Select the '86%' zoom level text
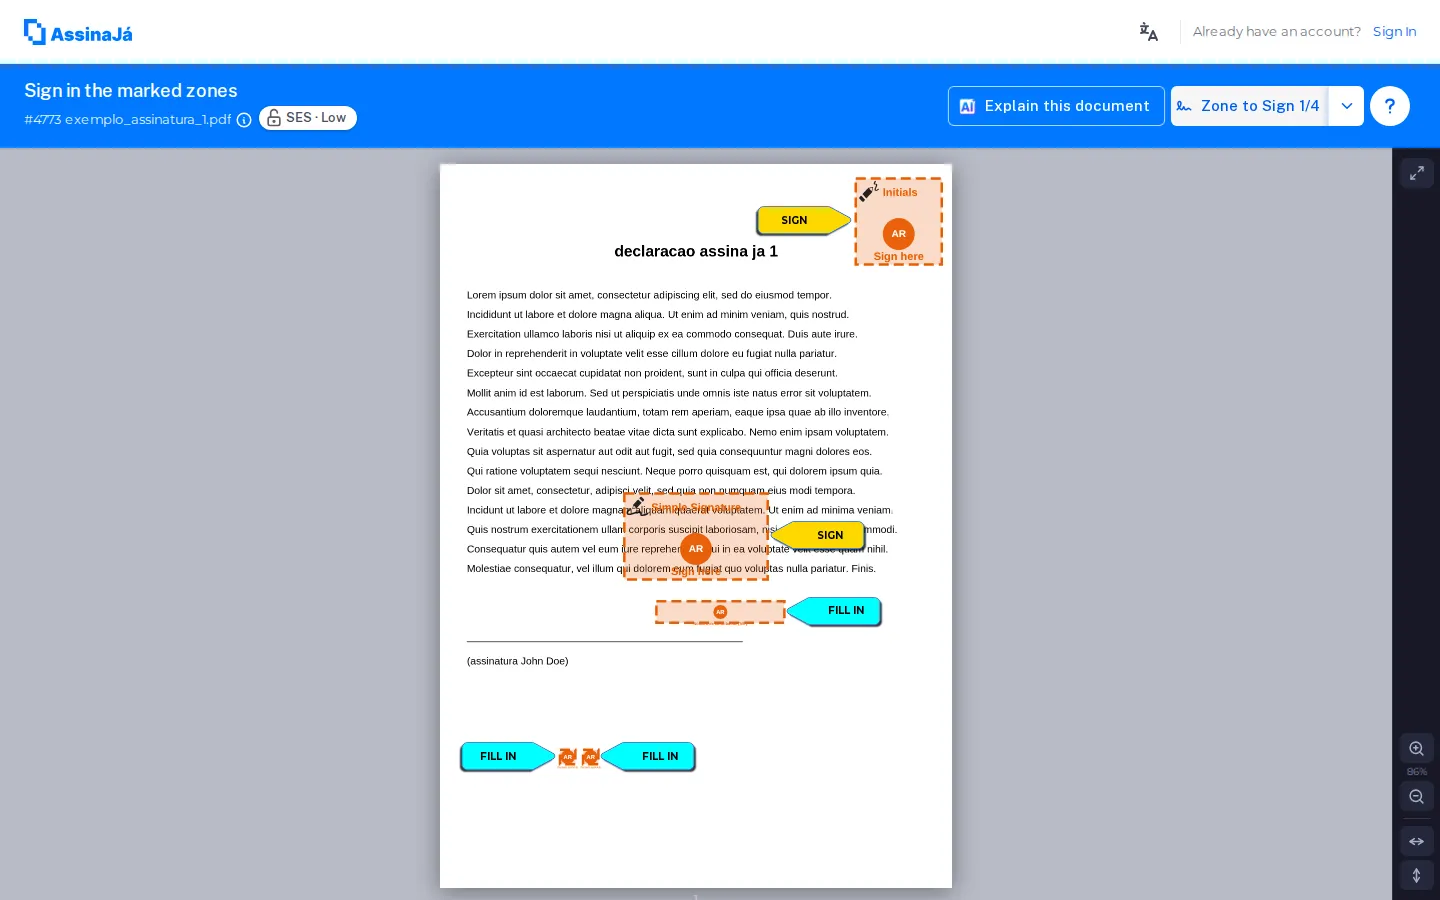1440x900 pixels. coord(1417,772)
